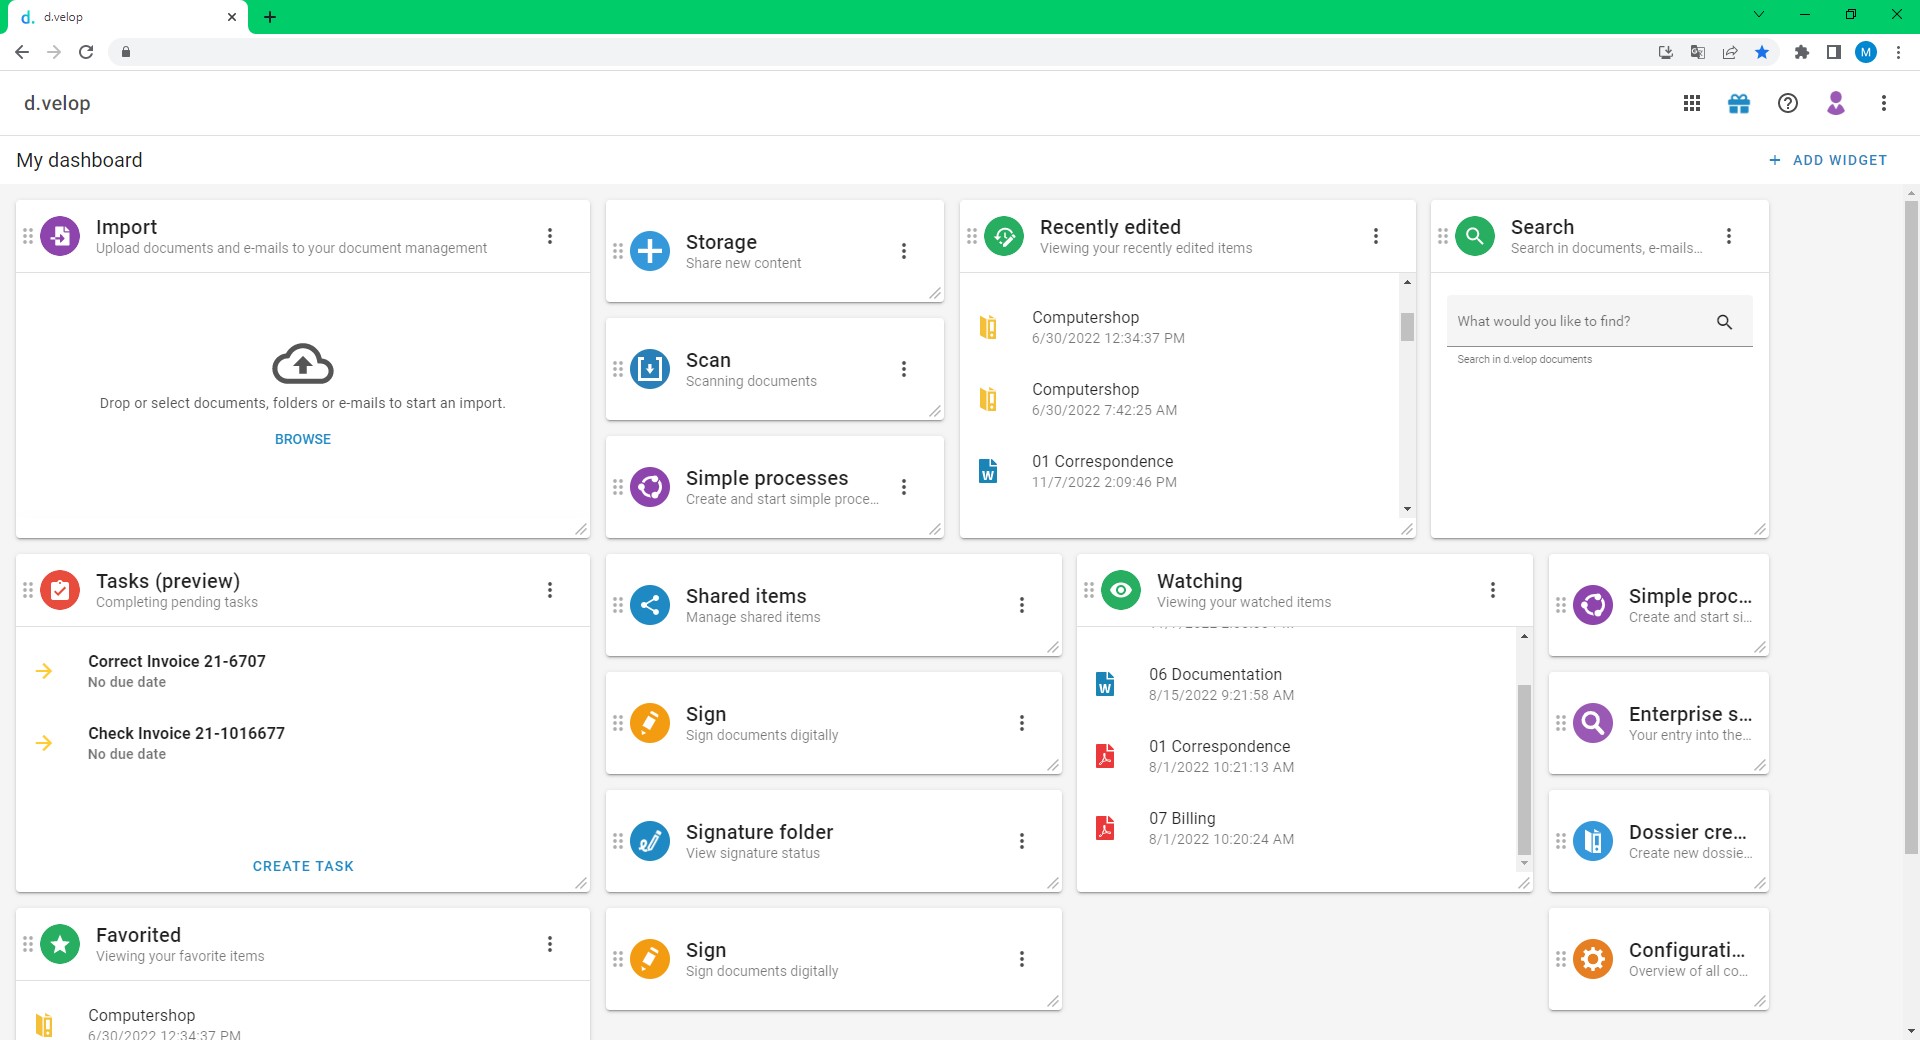This screenshot has width=1920, height=1040.
Task: Open the Signature folder icon
Action: click(x=650, y=841)
